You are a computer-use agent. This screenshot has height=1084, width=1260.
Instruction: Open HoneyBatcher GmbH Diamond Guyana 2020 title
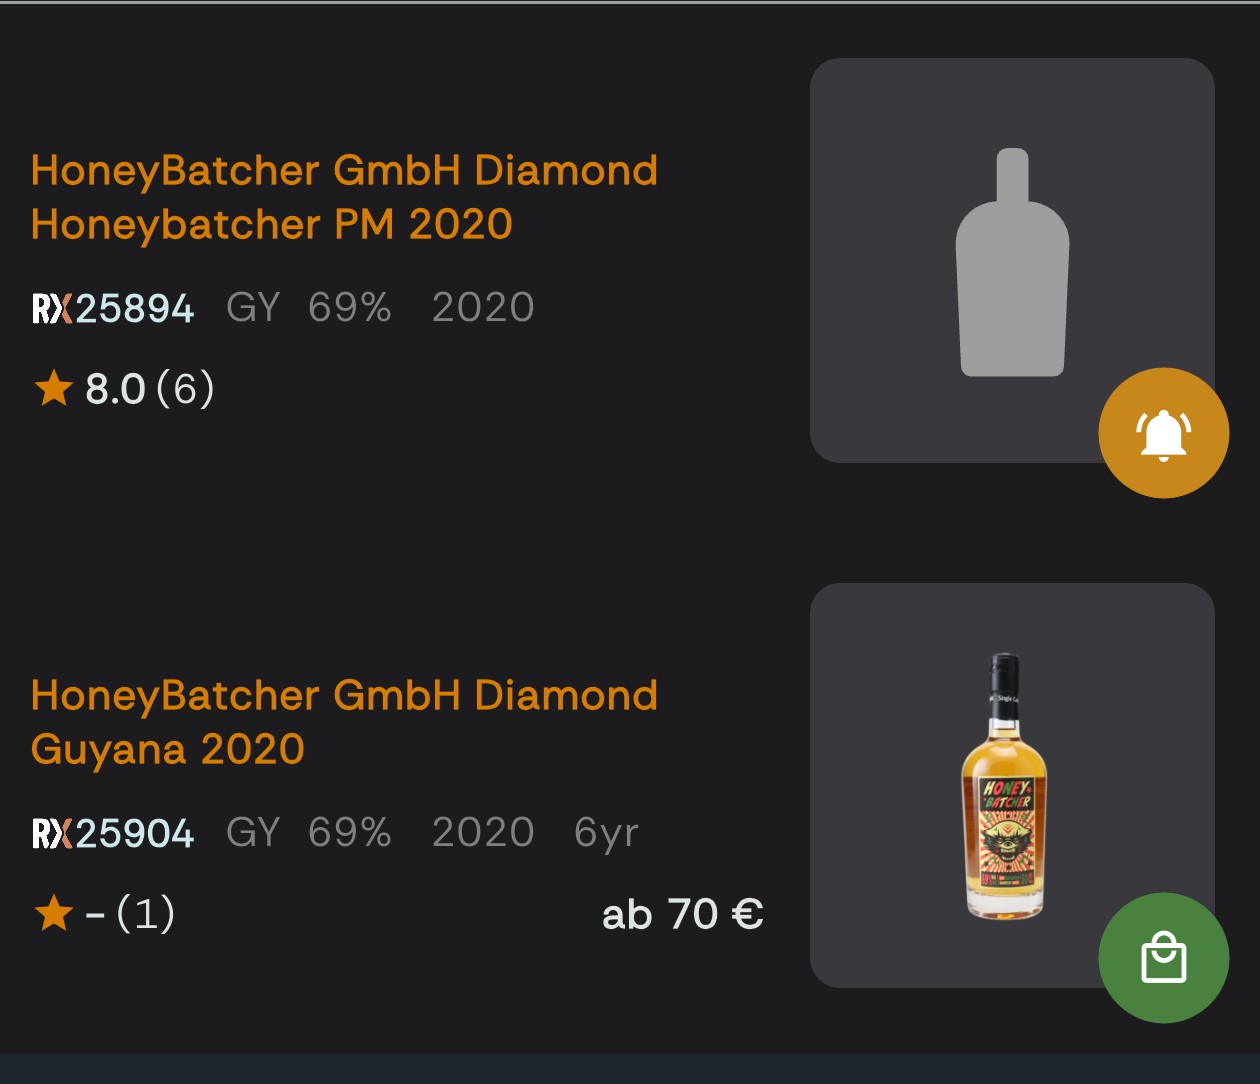[344, 722]
